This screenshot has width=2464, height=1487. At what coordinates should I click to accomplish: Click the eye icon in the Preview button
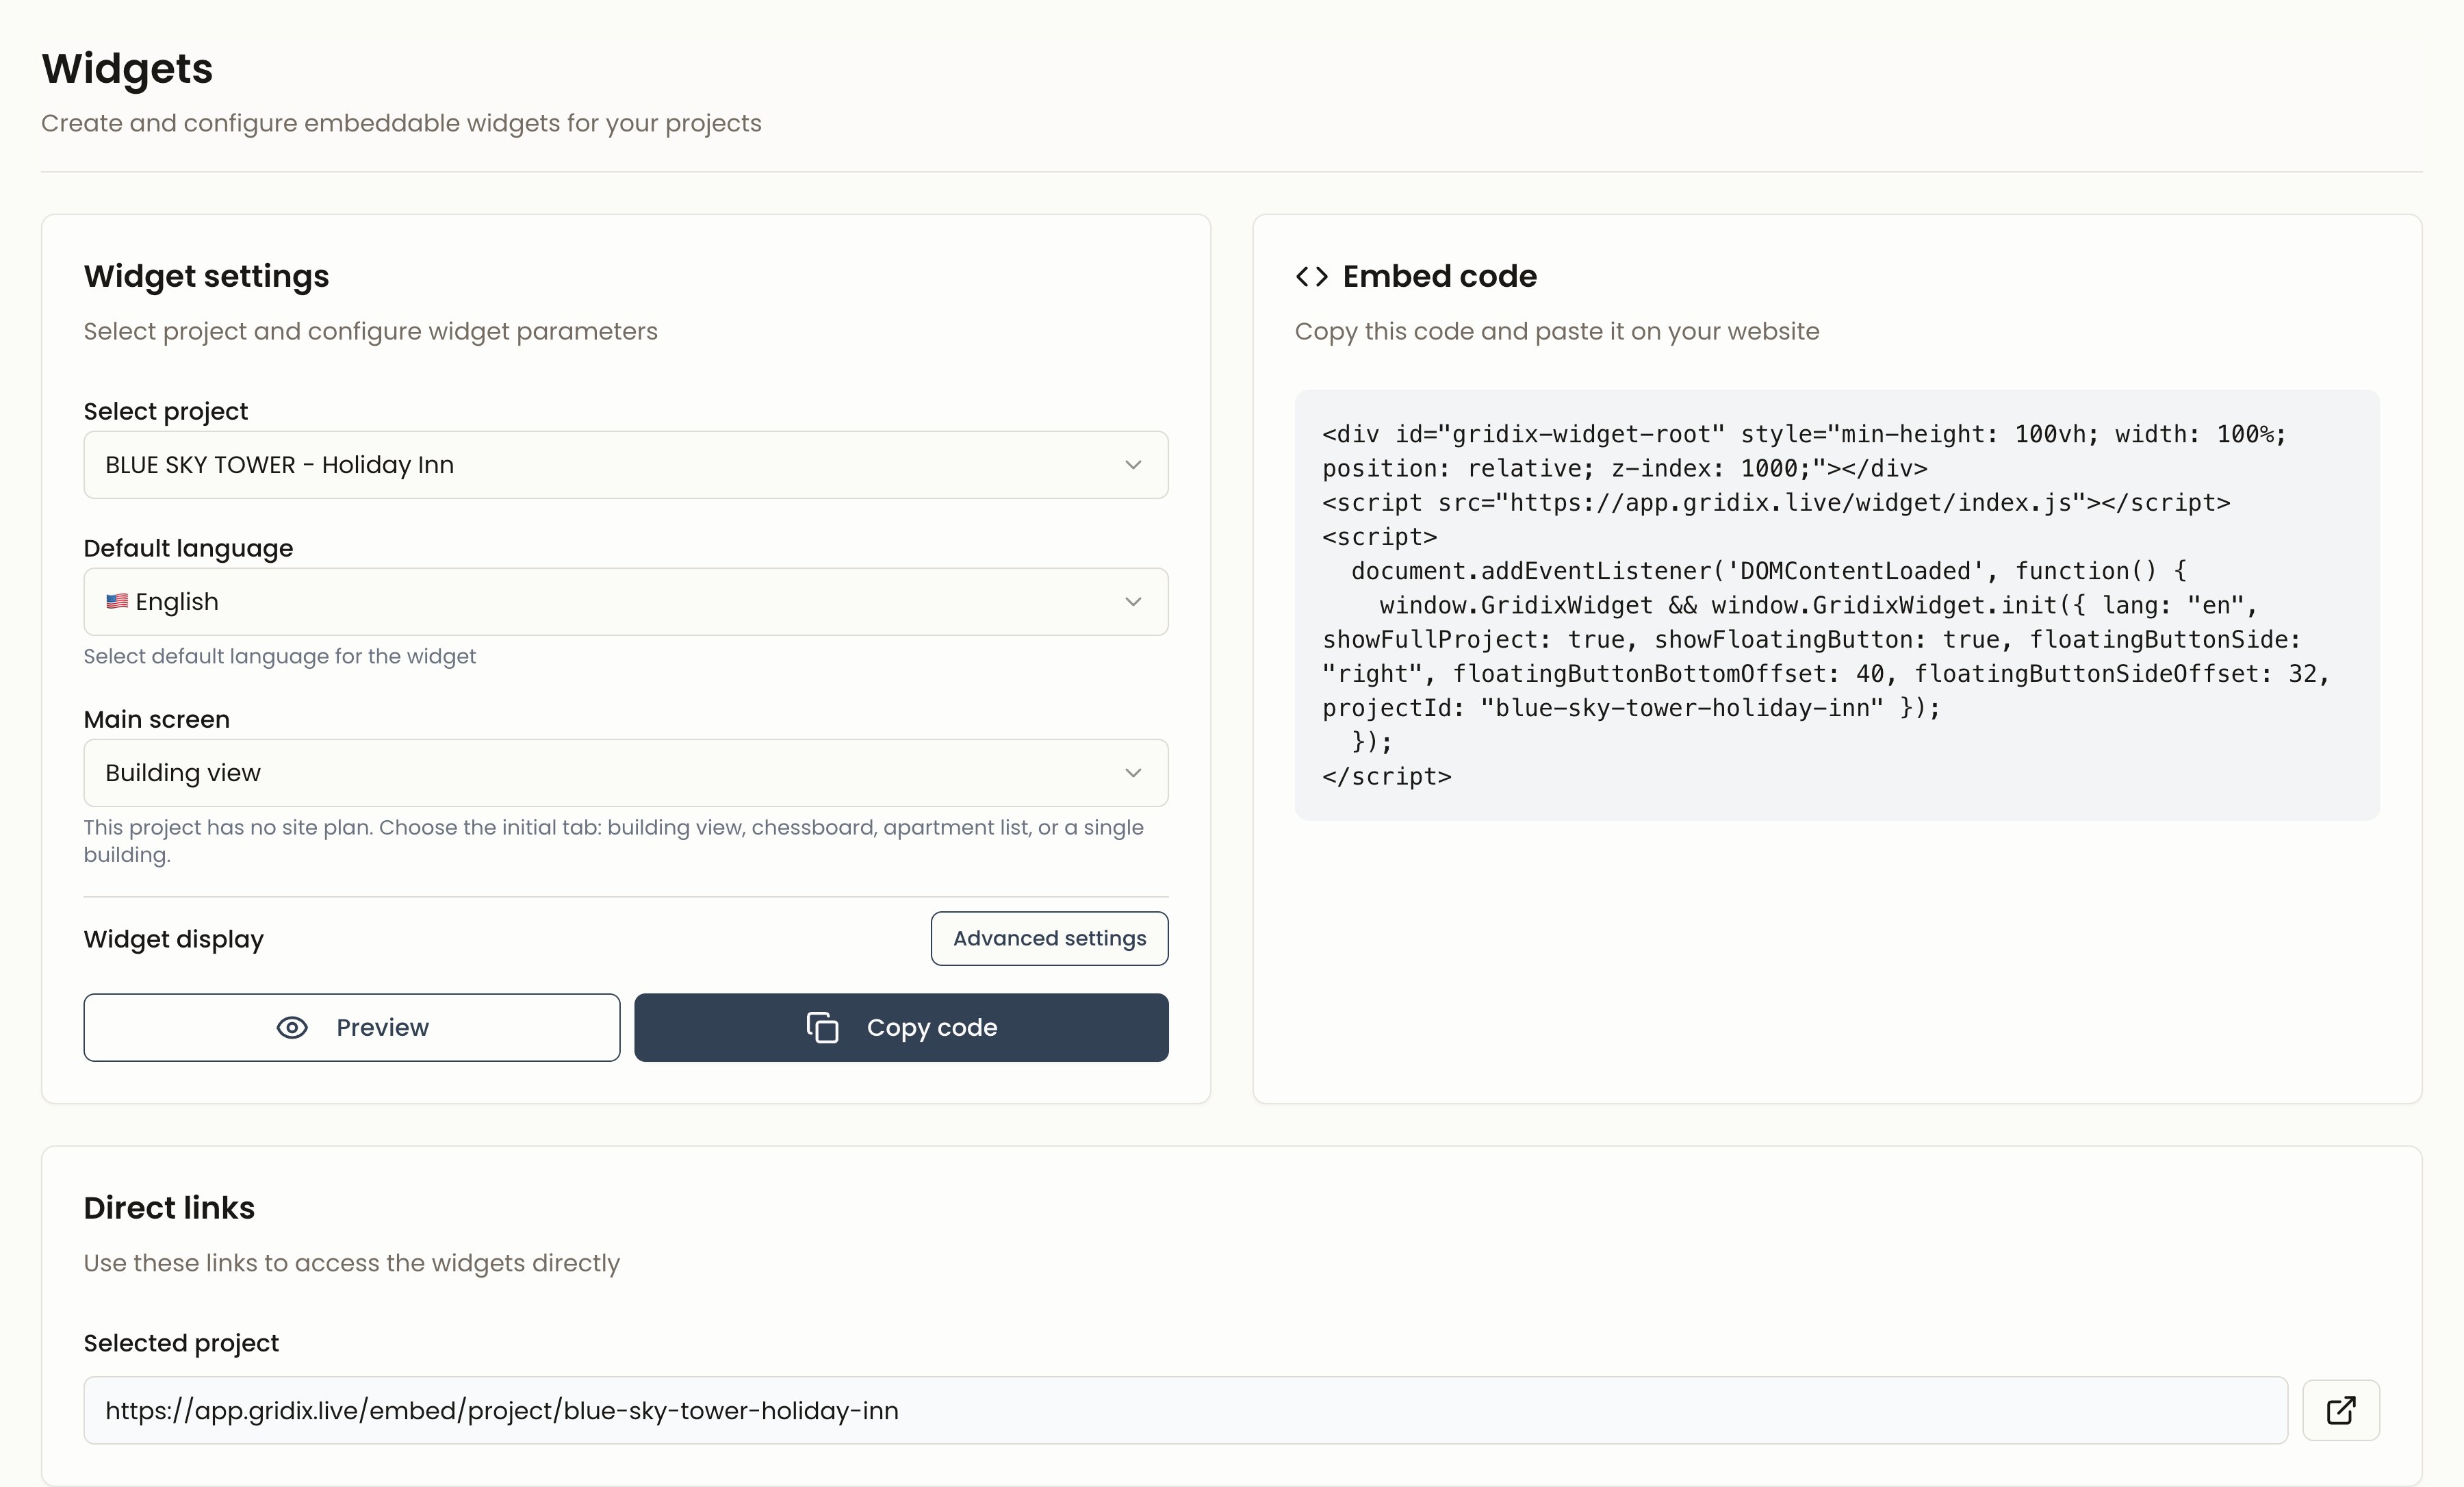pos(292,1027)
